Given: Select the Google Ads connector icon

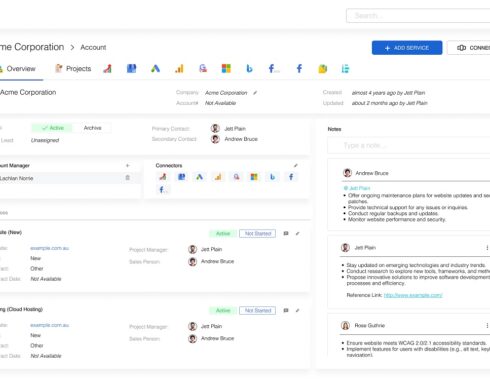Looking at the screenshot, I should 199,177.
